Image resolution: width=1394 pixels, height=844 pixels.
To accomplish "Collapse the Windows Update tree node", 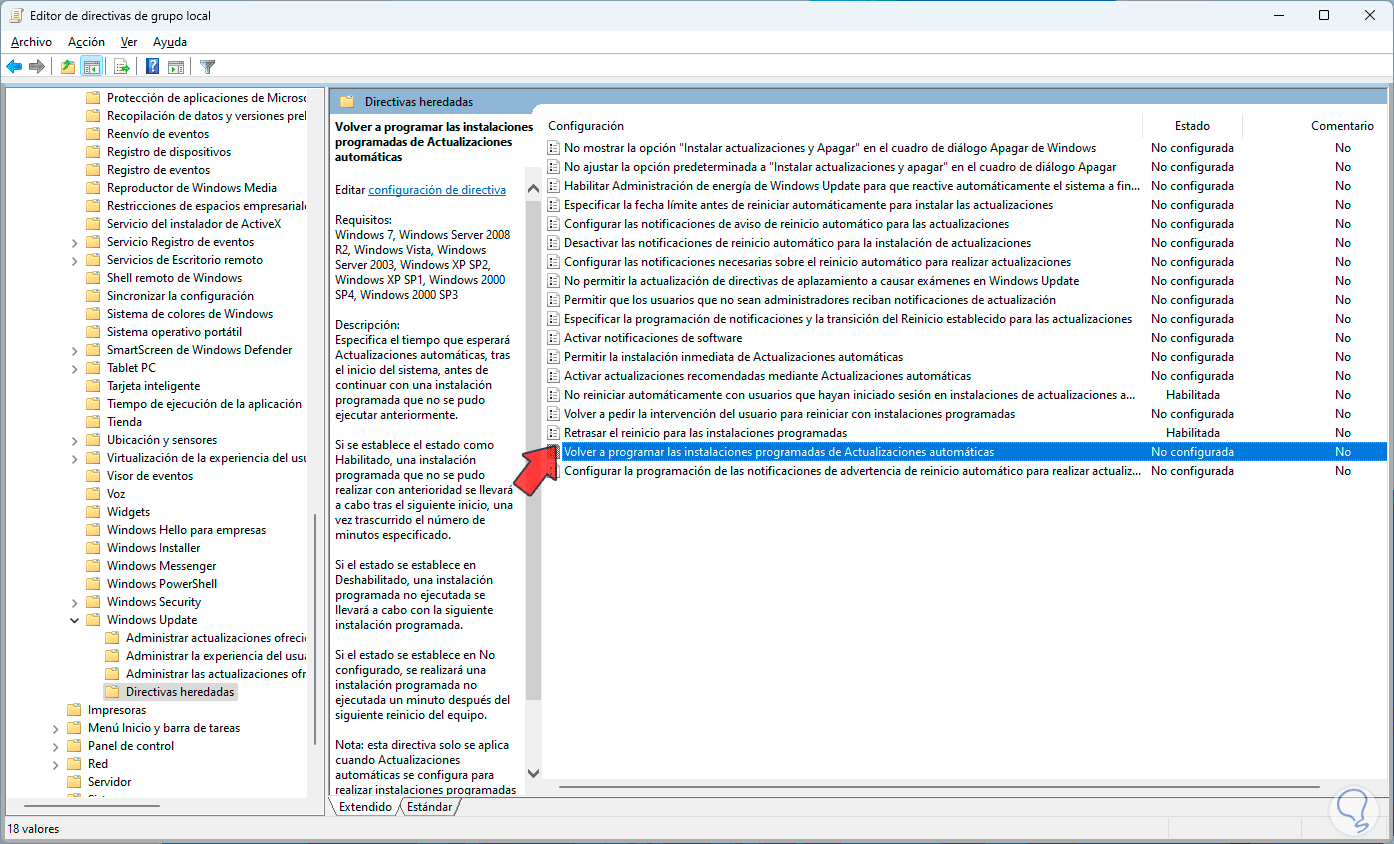I will [75, 620].
